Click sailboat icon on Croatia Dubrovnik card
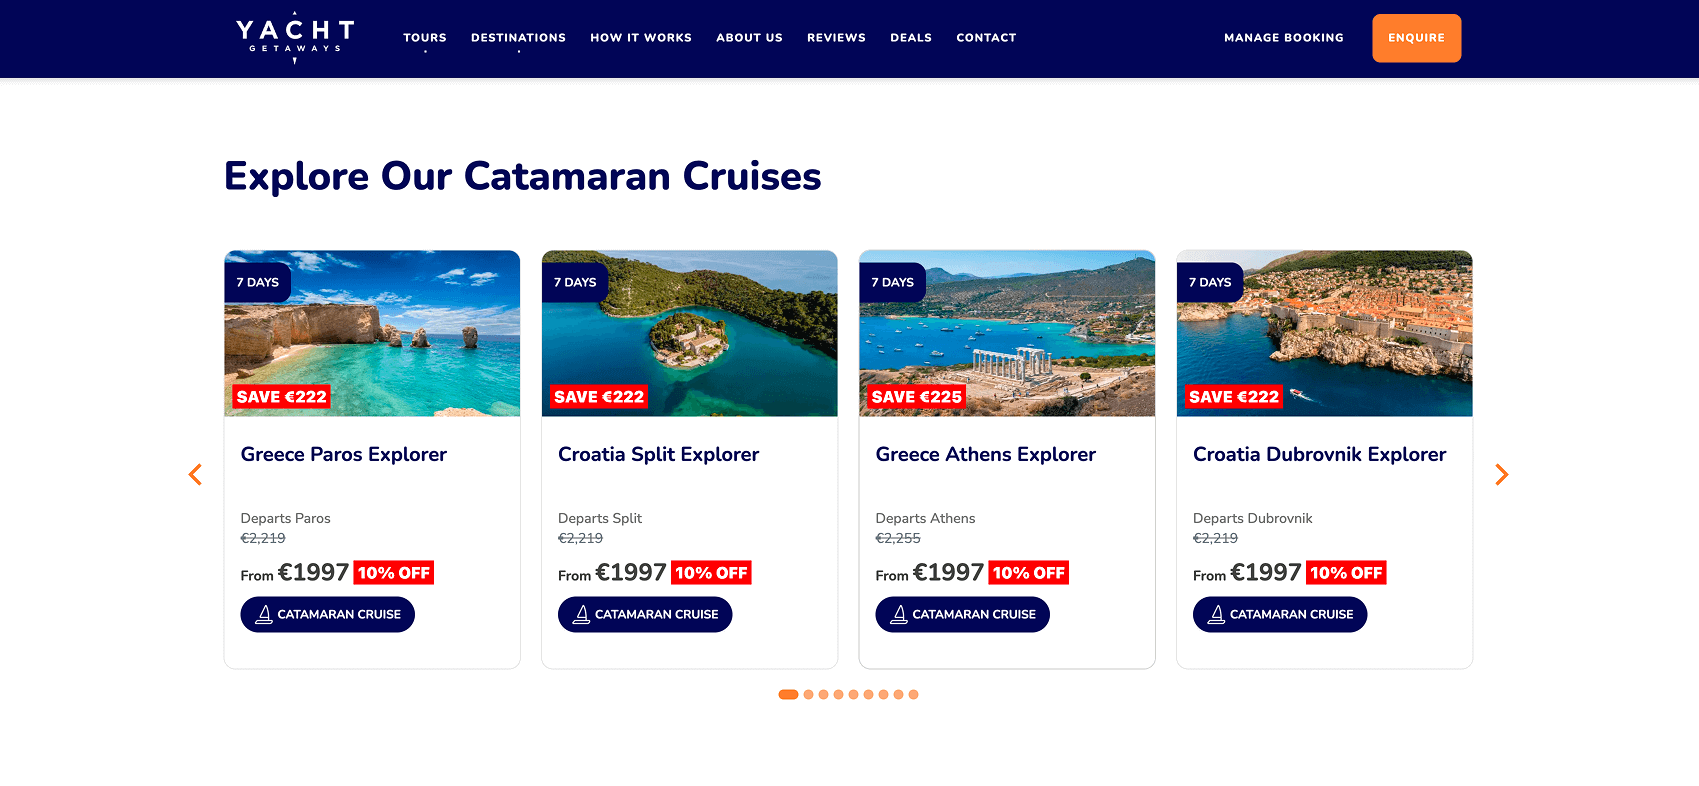Viewport: 1699px width, 786px height. 1216,615
